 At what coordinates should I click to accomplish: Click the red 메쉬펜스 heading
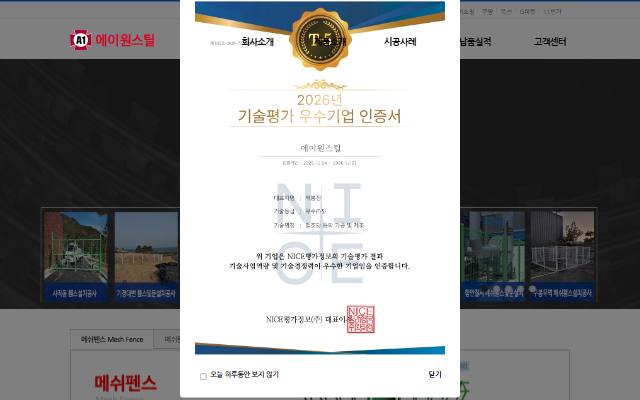125,383
